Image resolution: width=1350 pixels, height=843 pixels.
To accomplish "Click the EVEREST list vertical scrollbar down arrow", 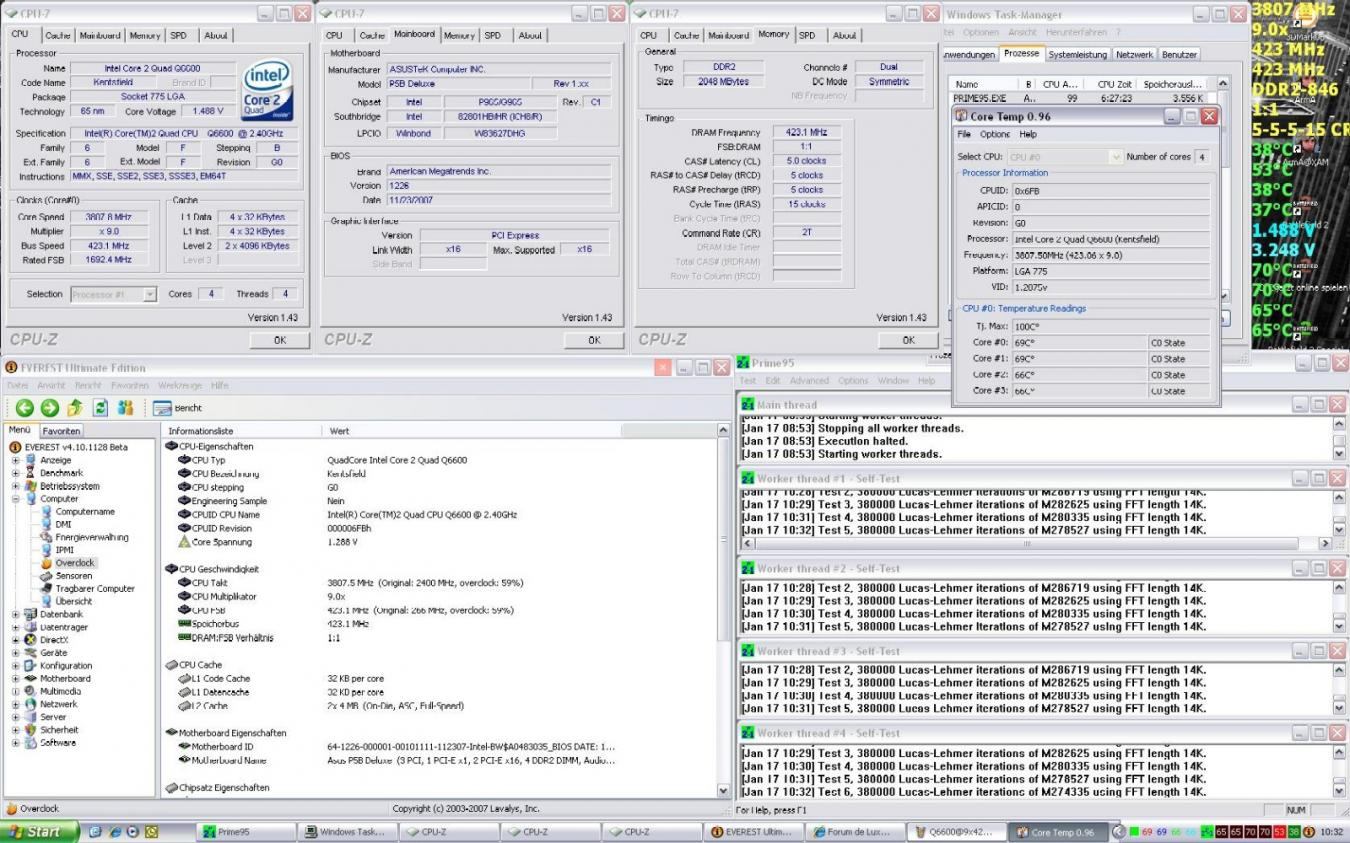I will pyautogui.click(x=725, y=790).
